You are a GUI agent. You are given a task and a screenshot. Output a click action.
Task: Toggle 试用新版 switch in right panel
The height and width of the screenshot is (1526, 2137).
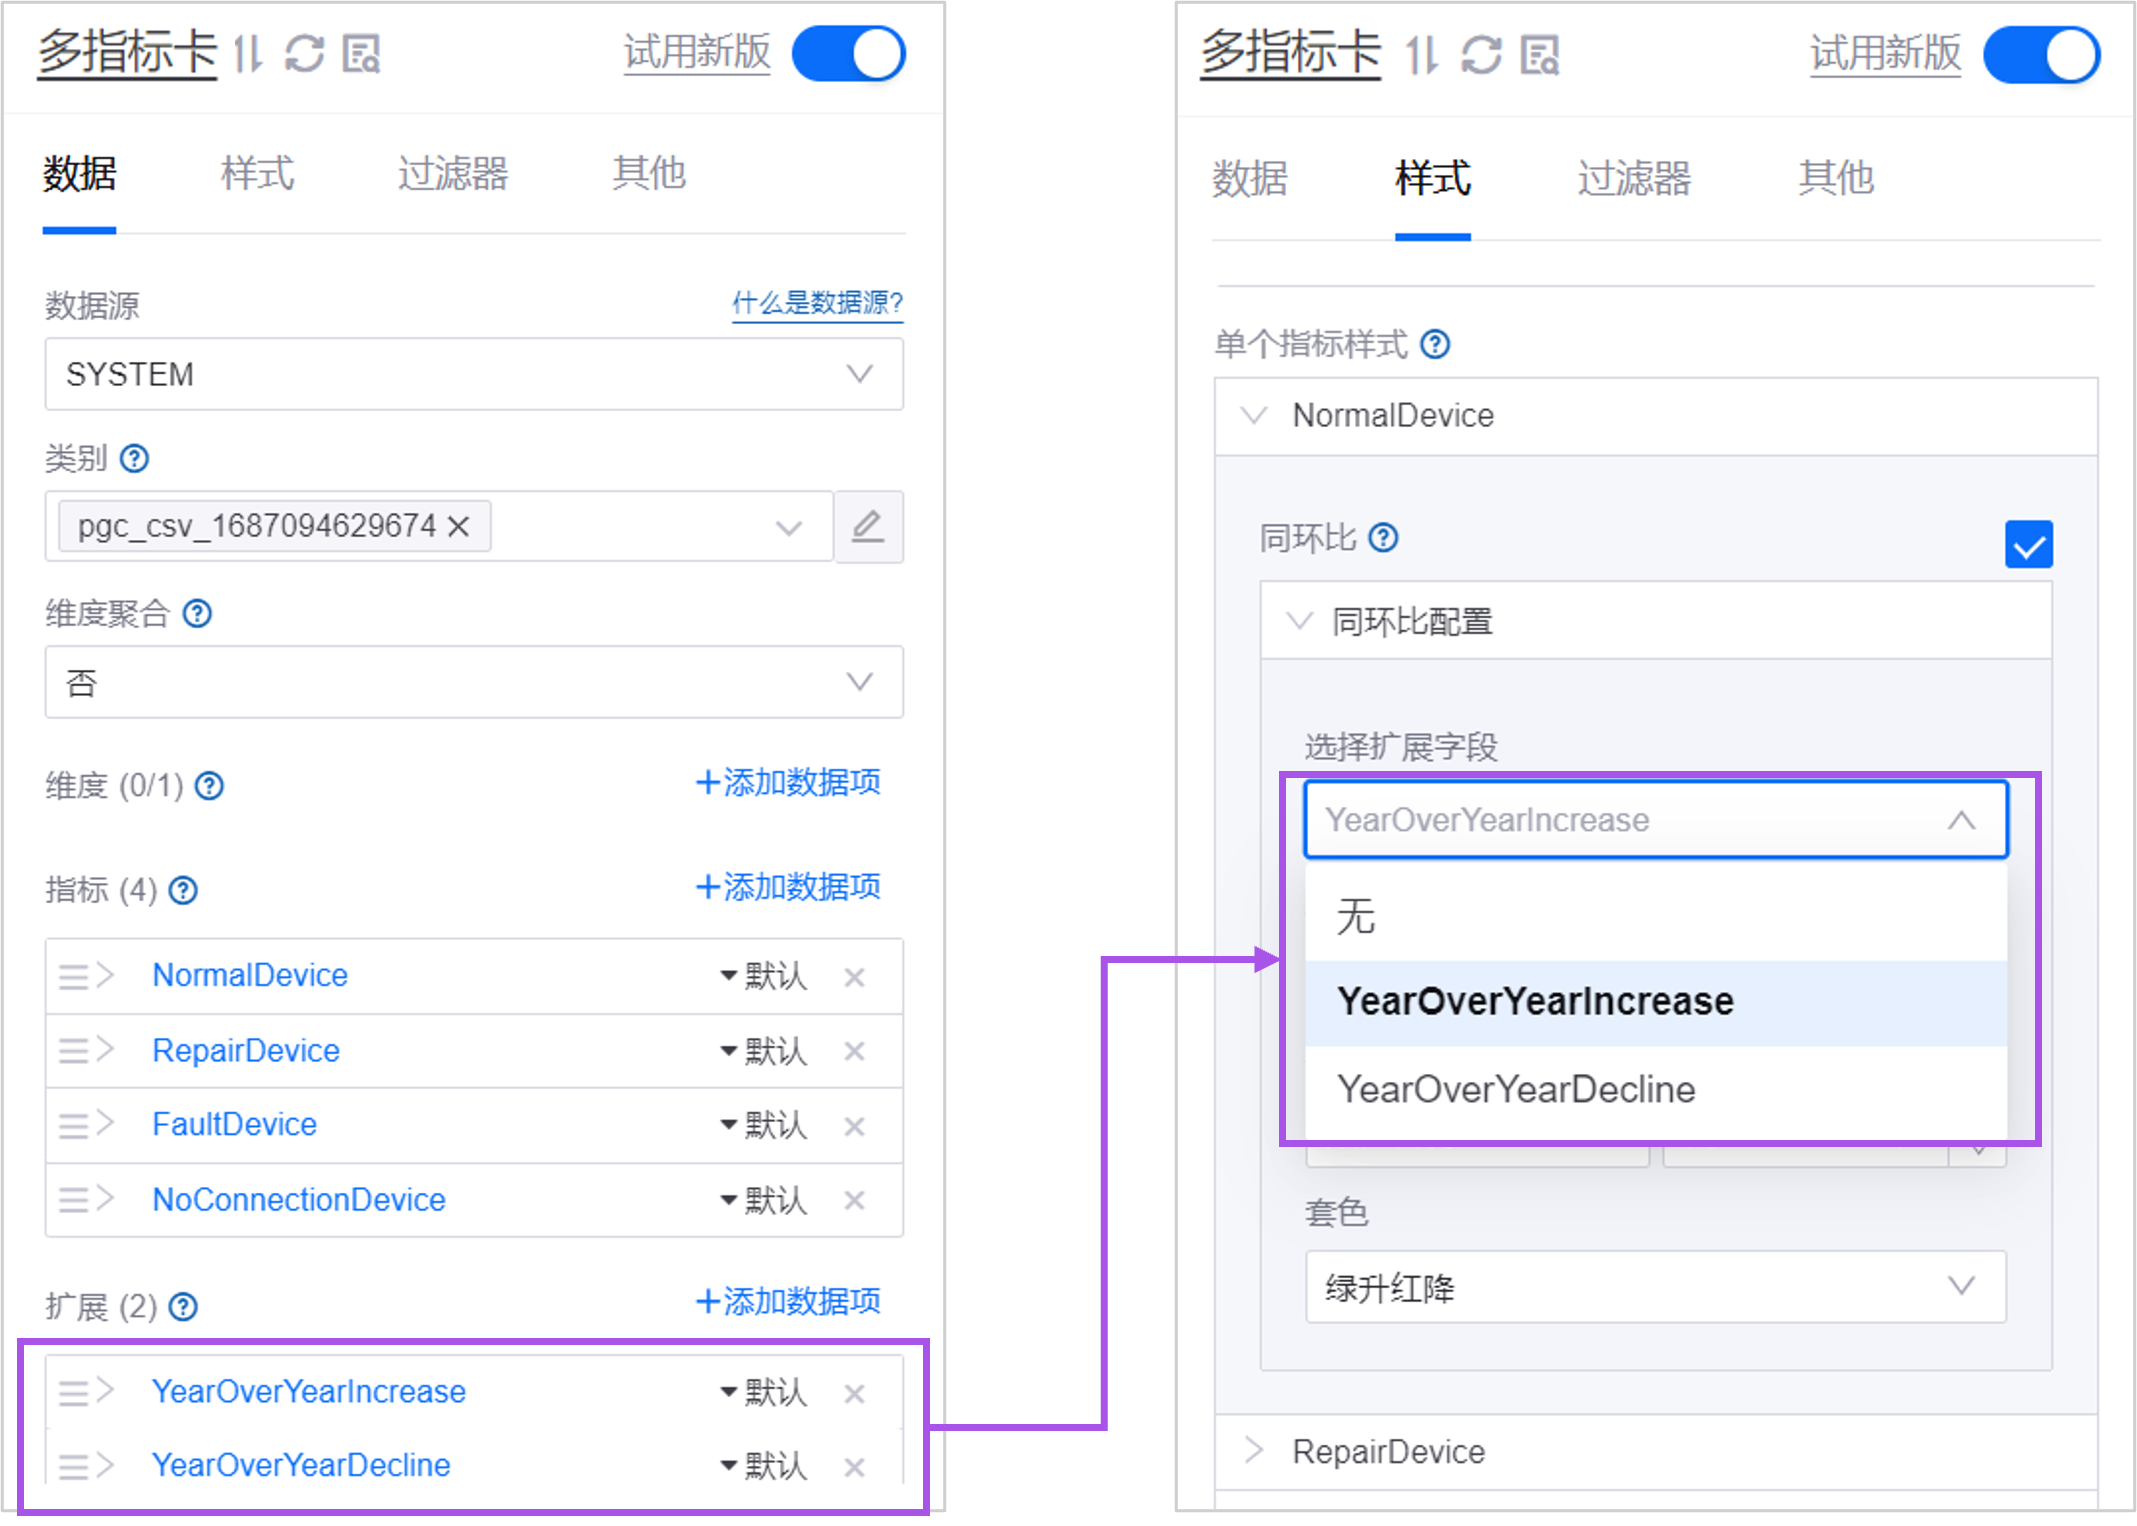pos(2041,55)
